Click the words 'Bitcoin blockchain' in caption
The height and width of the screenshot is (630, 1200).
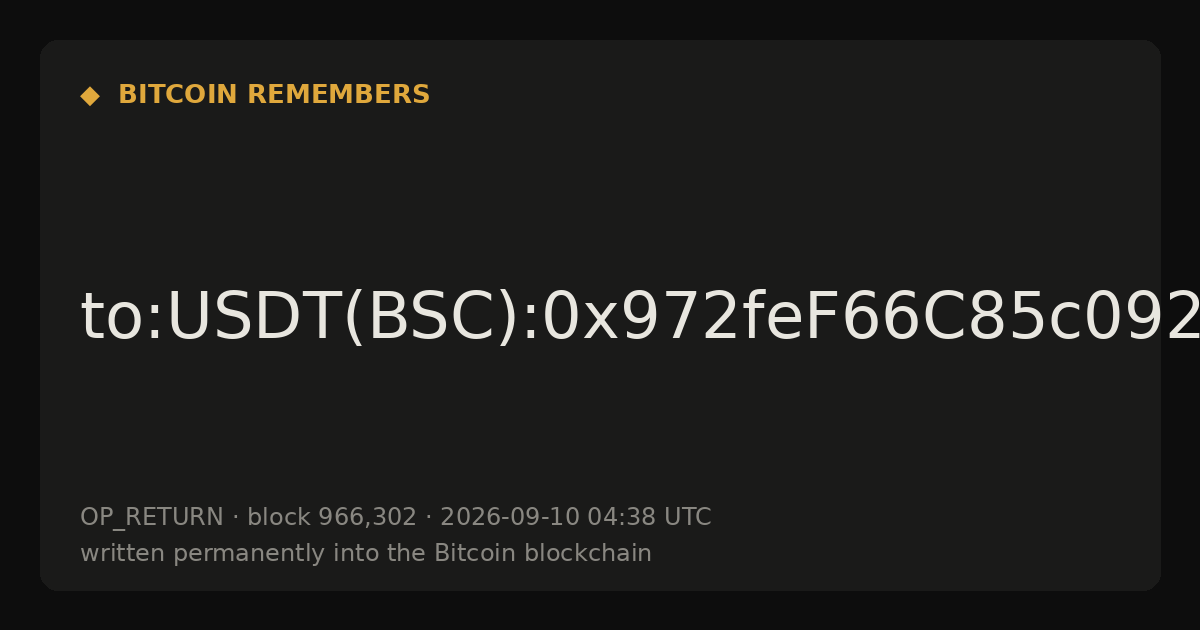pyautogui.click(x=543, y=554)
